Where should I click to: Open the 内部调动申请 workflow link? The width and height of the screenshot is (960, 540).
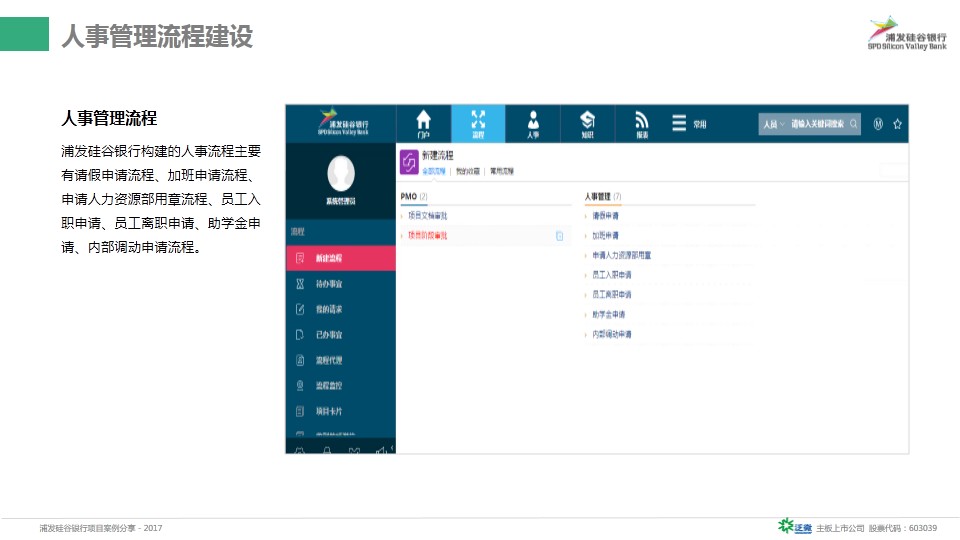(x=612, y=334)
